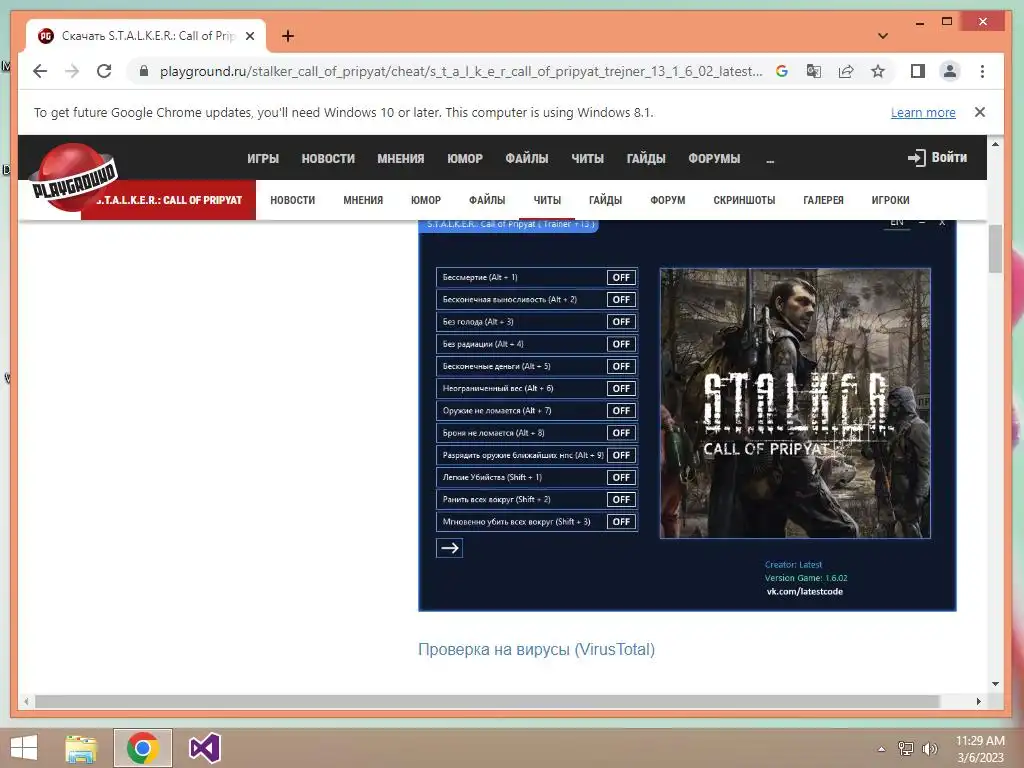Open the Windows Start button
Viewport: 1024px width, 768px height.
tap(24, 748)
